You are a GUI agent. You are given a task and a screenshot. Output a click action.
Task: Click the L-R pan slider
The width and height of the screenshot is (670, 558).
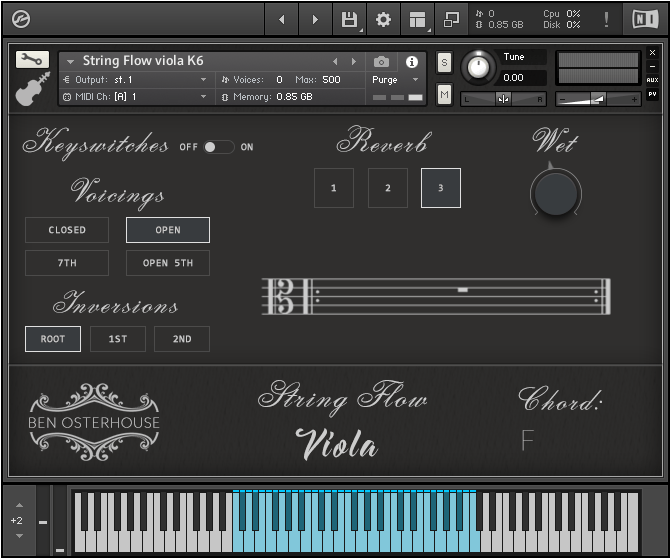[x=503, y=99]
